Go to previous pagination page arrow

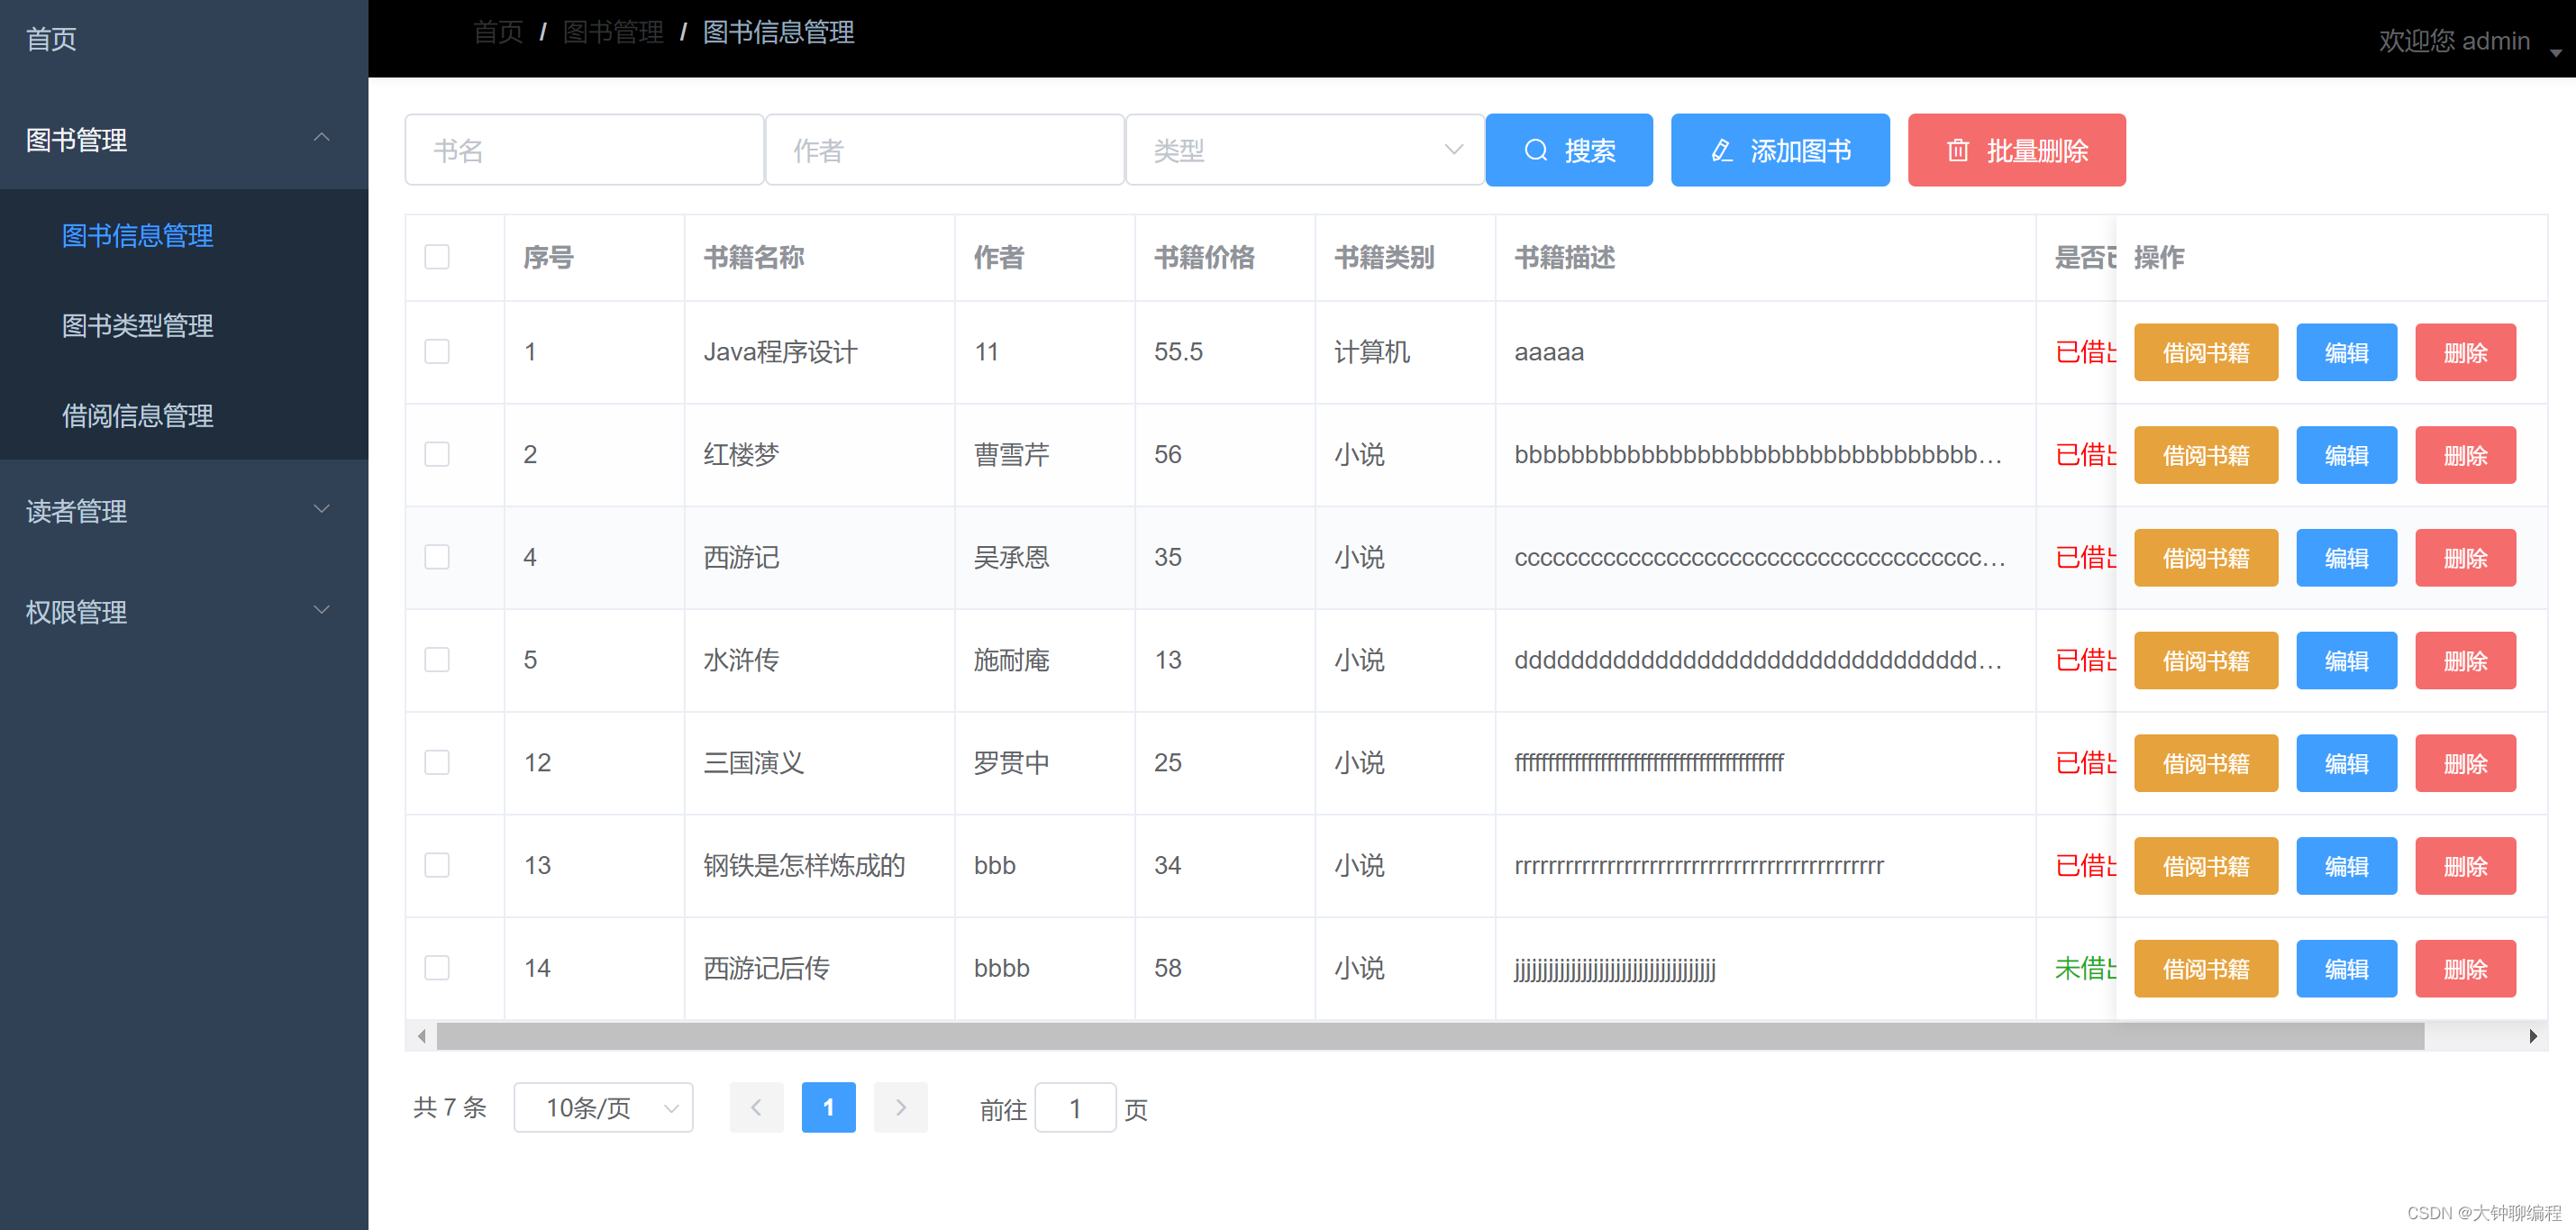click(x=756, y=1107)
